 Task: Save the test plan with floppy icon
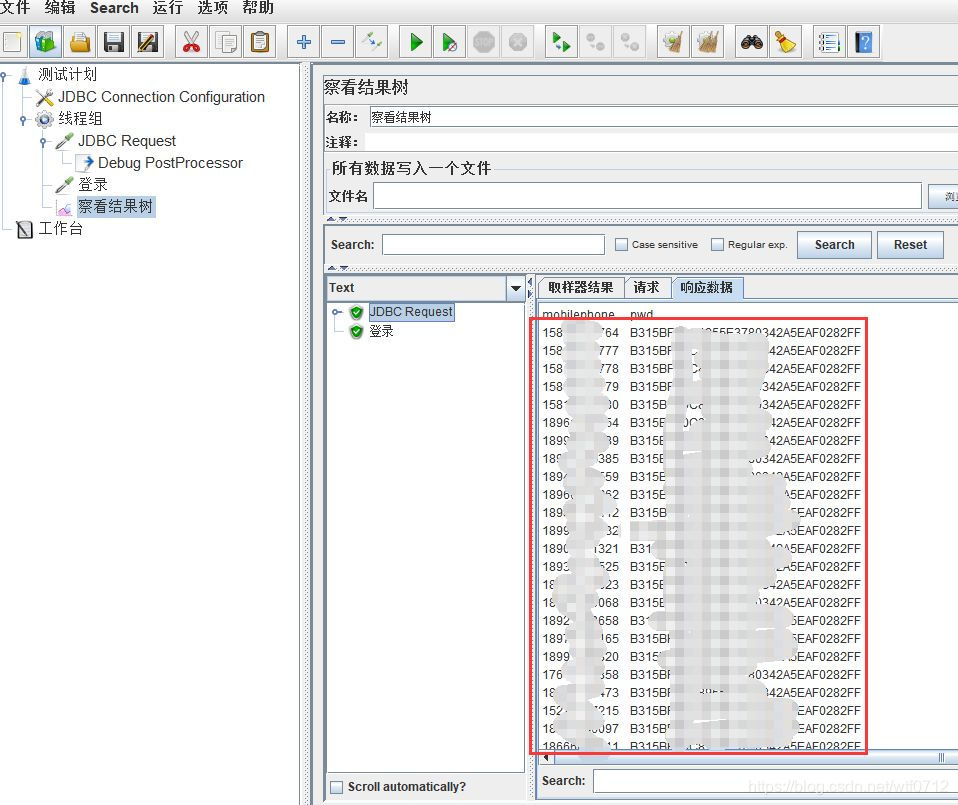[x=114, y=42]
